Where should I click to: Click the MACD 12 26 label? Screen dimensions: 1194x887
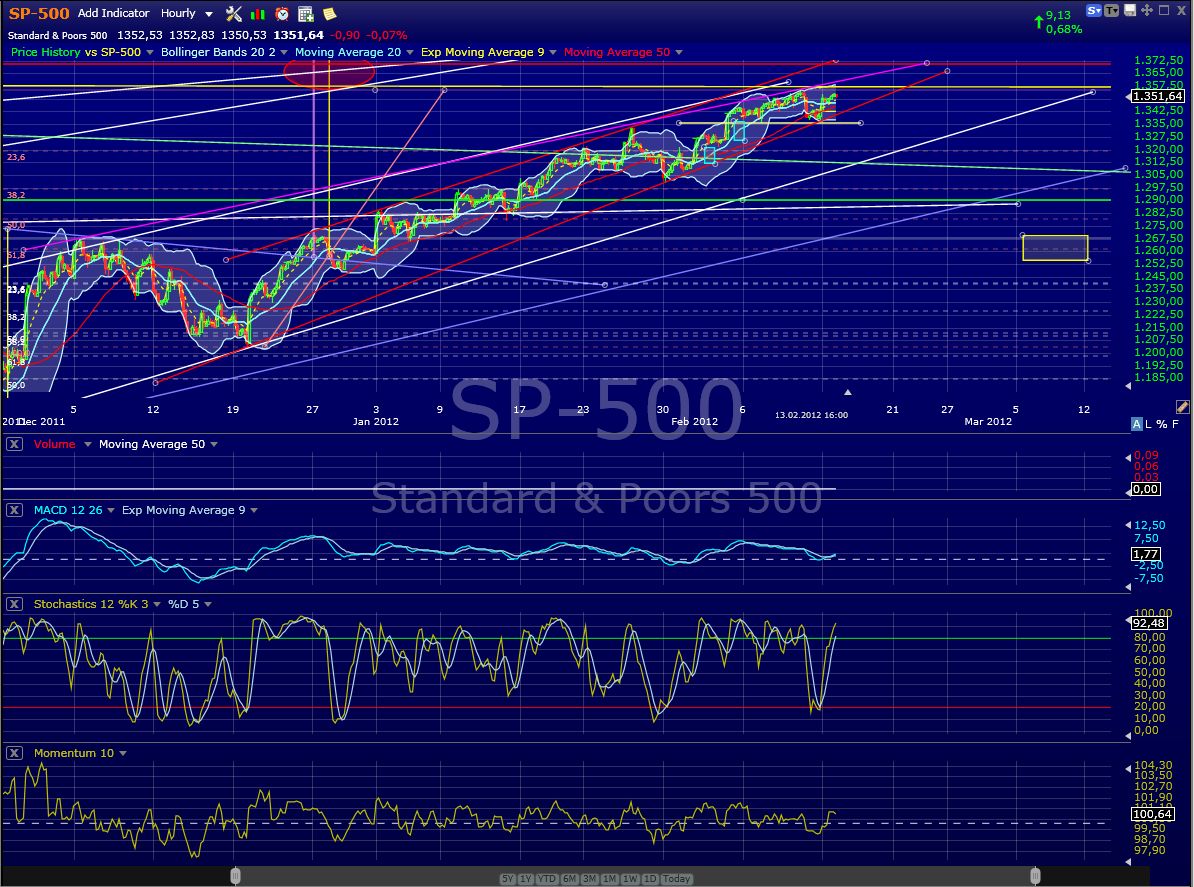(x=68, y=510)
